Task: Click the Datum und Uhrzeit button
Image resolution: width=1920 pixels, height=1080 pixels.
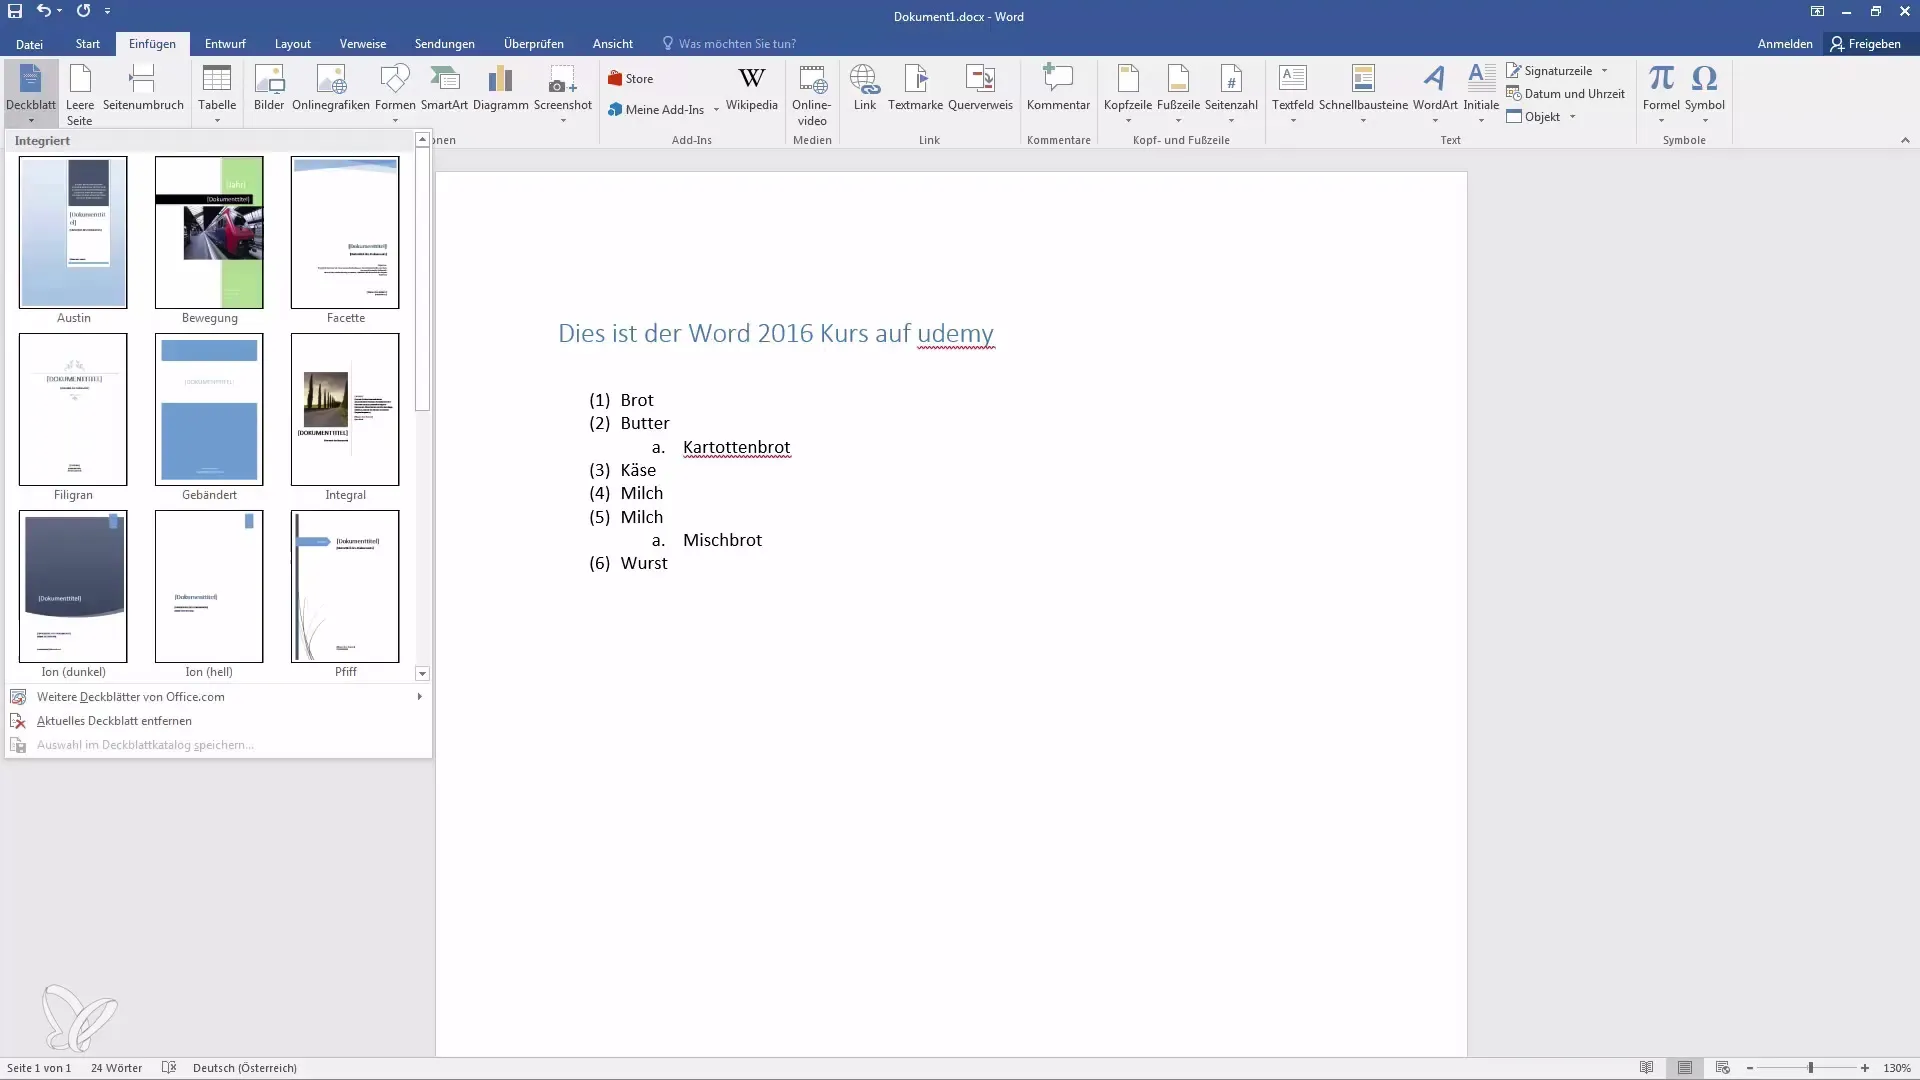Action: [x=1565, y=94]
